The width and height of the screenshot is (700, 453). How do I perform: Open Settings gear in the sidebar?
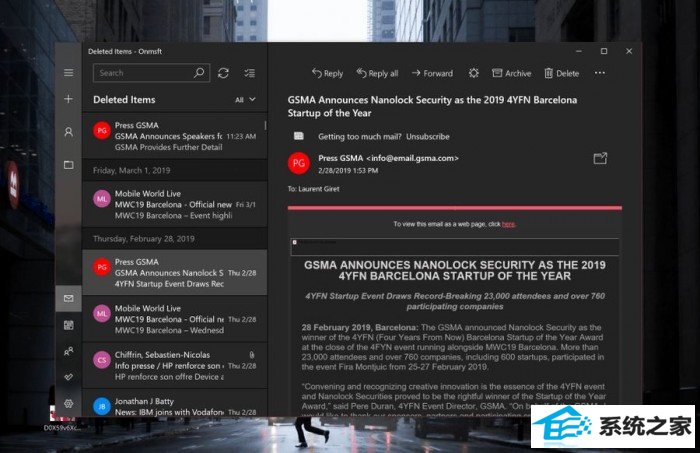(68, 403)
